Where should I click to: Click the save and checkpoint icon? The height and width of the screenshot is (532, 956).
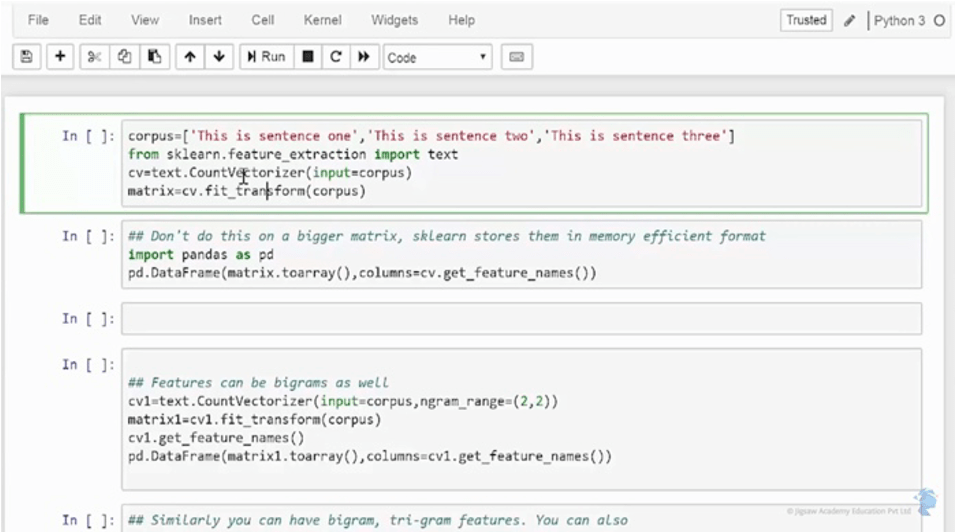[26, 57]
